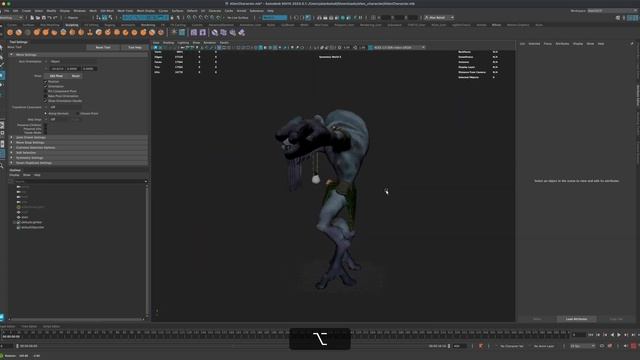Click the New Scene icon in the status line
Image resolution: width=640 pixels, height=360 pixels.
click(x=32, y=18)
